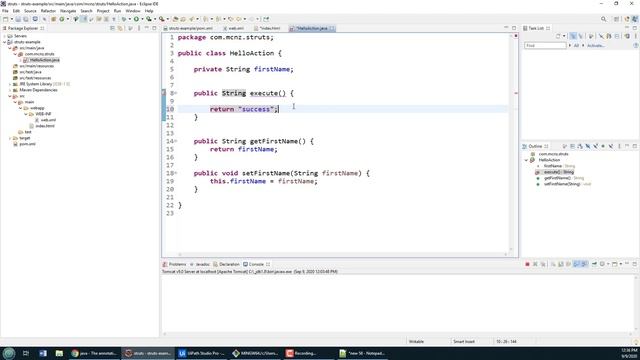Viewport: 640px width, 360px height.
Task: Open the Package Explorer view menu
Action: (x=139, y=28)
